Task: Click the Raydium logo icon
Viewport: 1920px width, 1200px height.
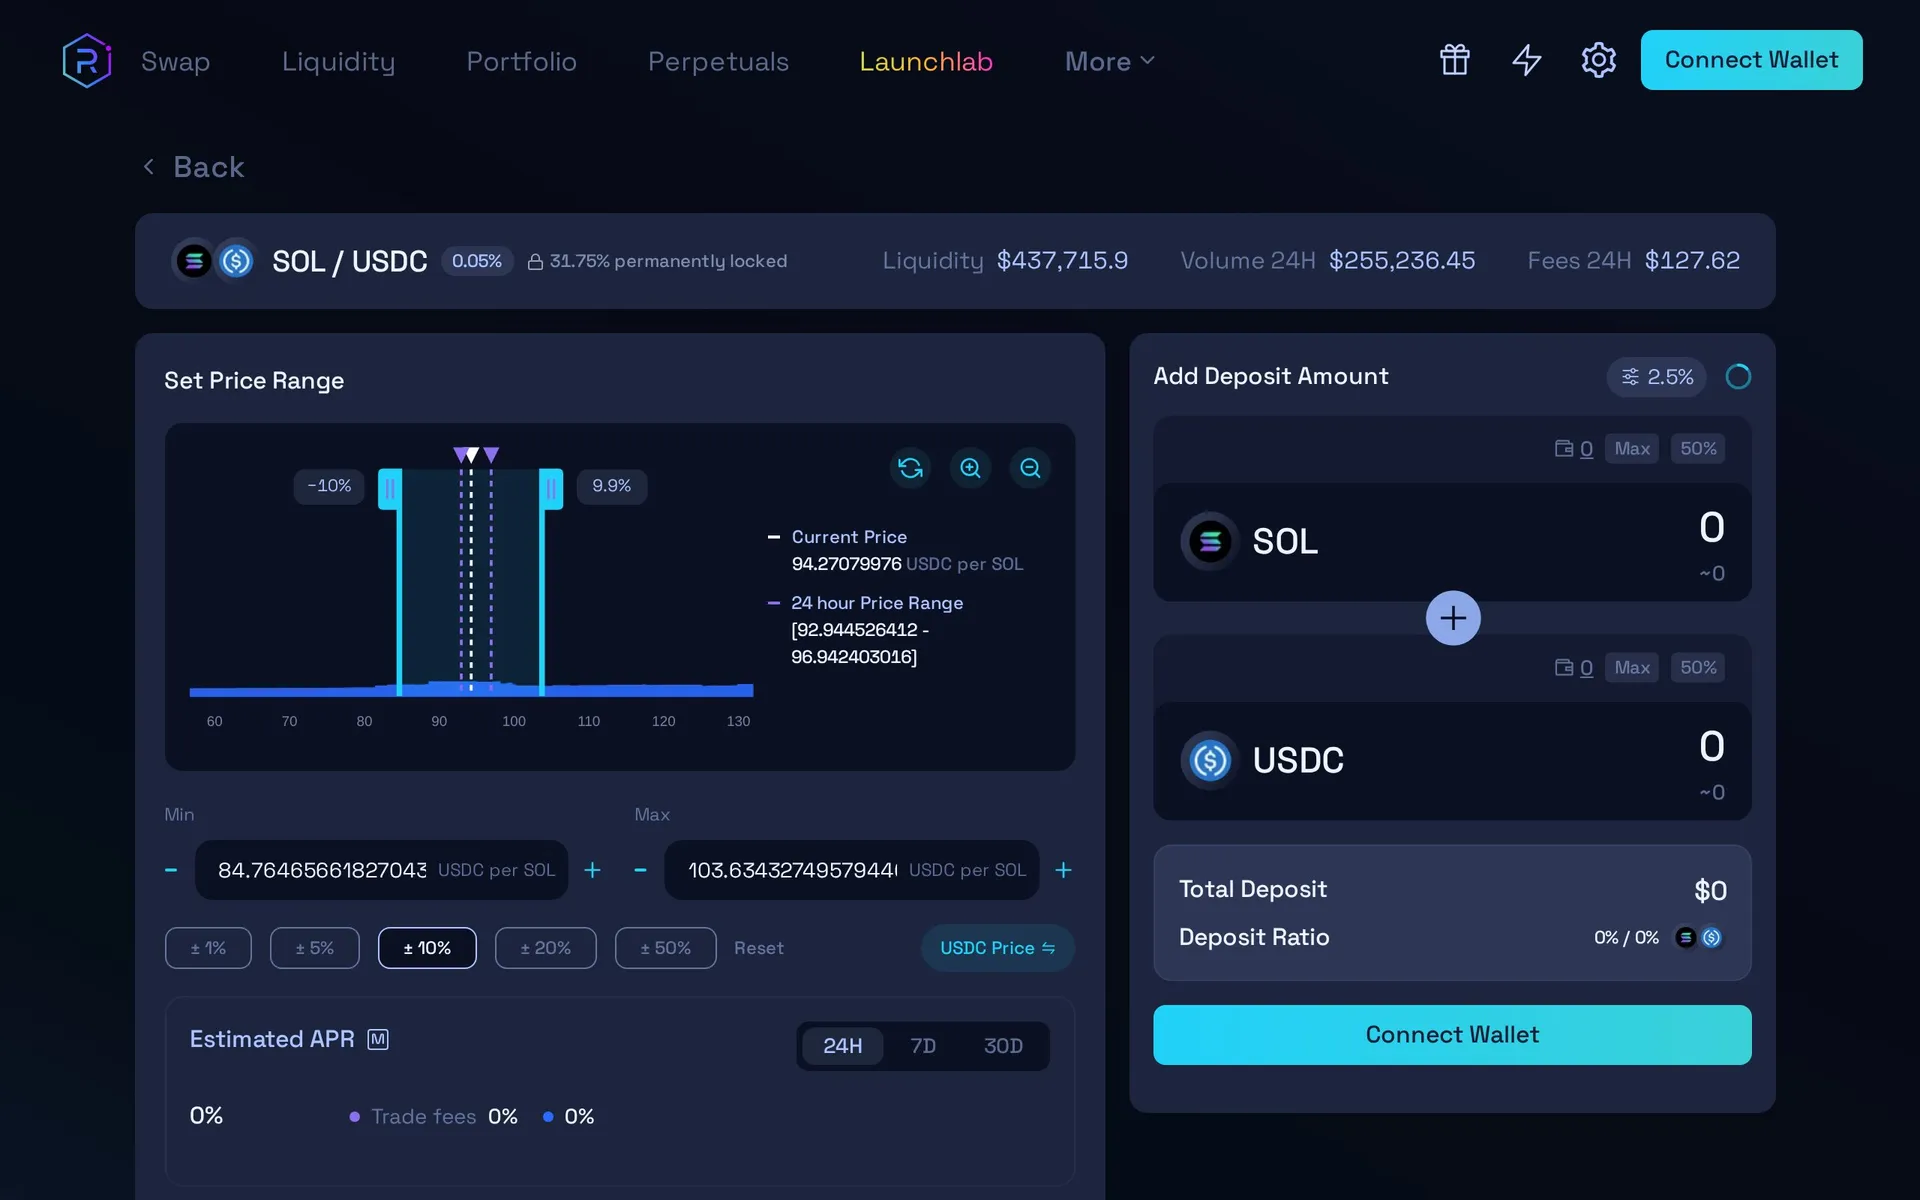Action: tap(87, 61)
